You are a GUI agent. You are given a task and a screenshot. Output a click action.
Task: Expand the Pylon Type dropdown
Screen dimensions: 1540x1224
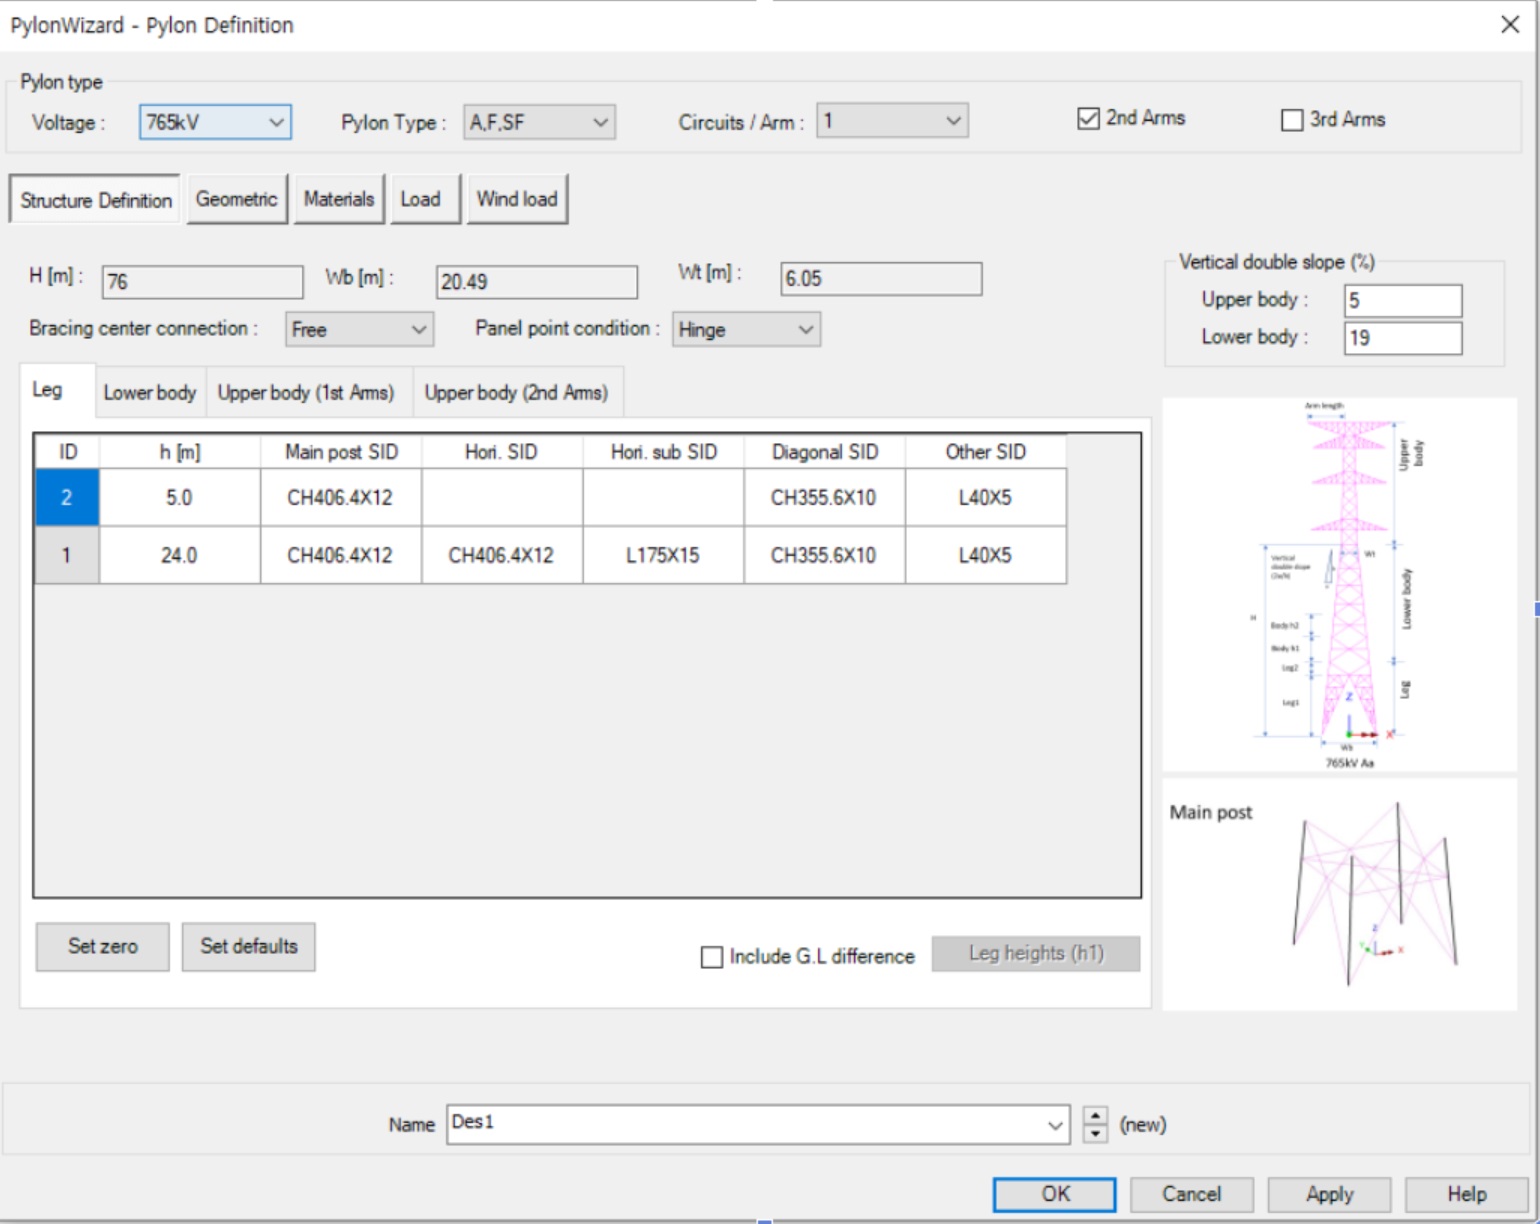click(539, 122)
